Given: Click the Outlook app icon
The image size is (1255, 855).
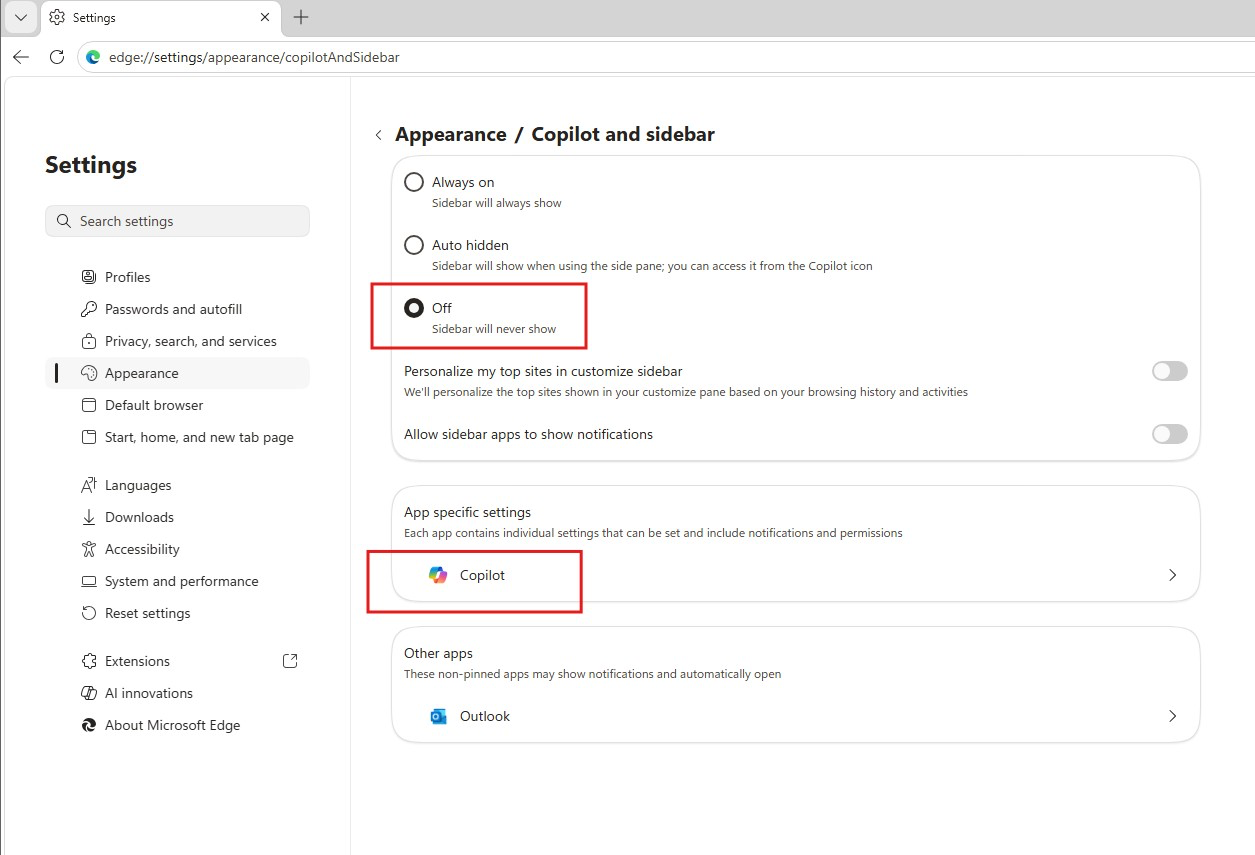Looking at the screenshot, I should tap(438, 716).
